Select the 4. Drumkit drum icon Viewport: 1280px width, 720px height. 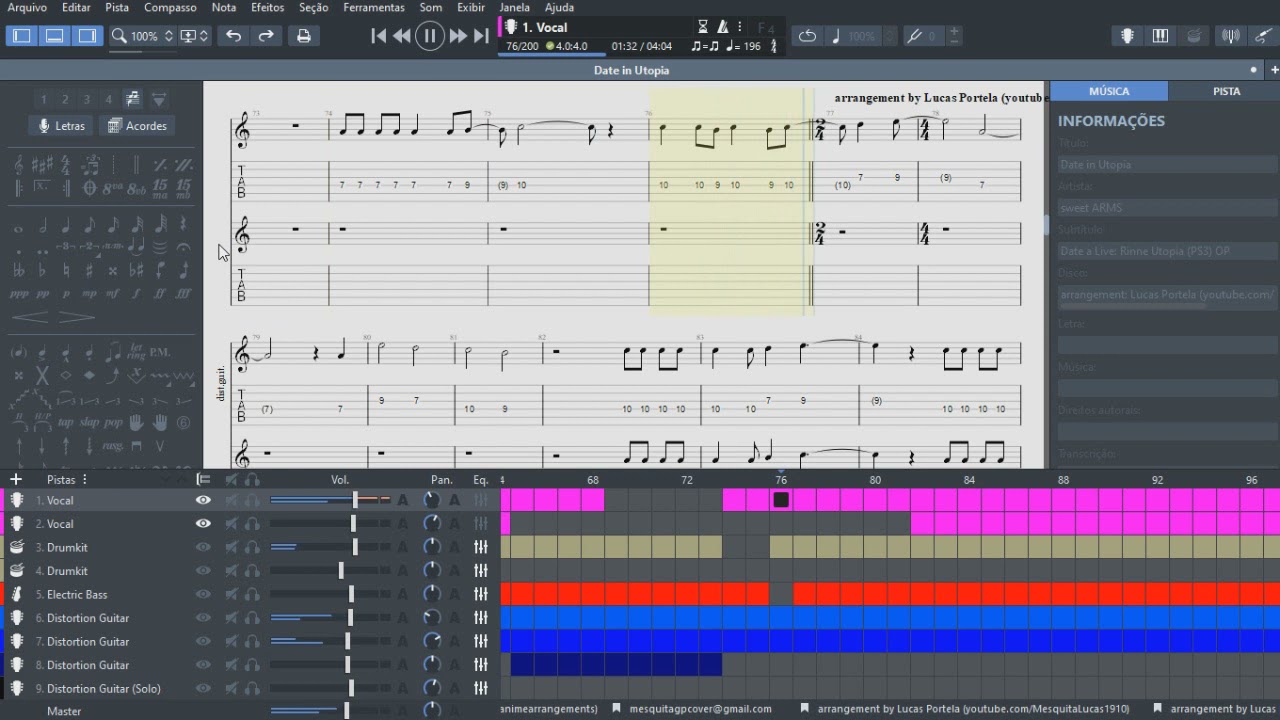[x=17, y=571]
